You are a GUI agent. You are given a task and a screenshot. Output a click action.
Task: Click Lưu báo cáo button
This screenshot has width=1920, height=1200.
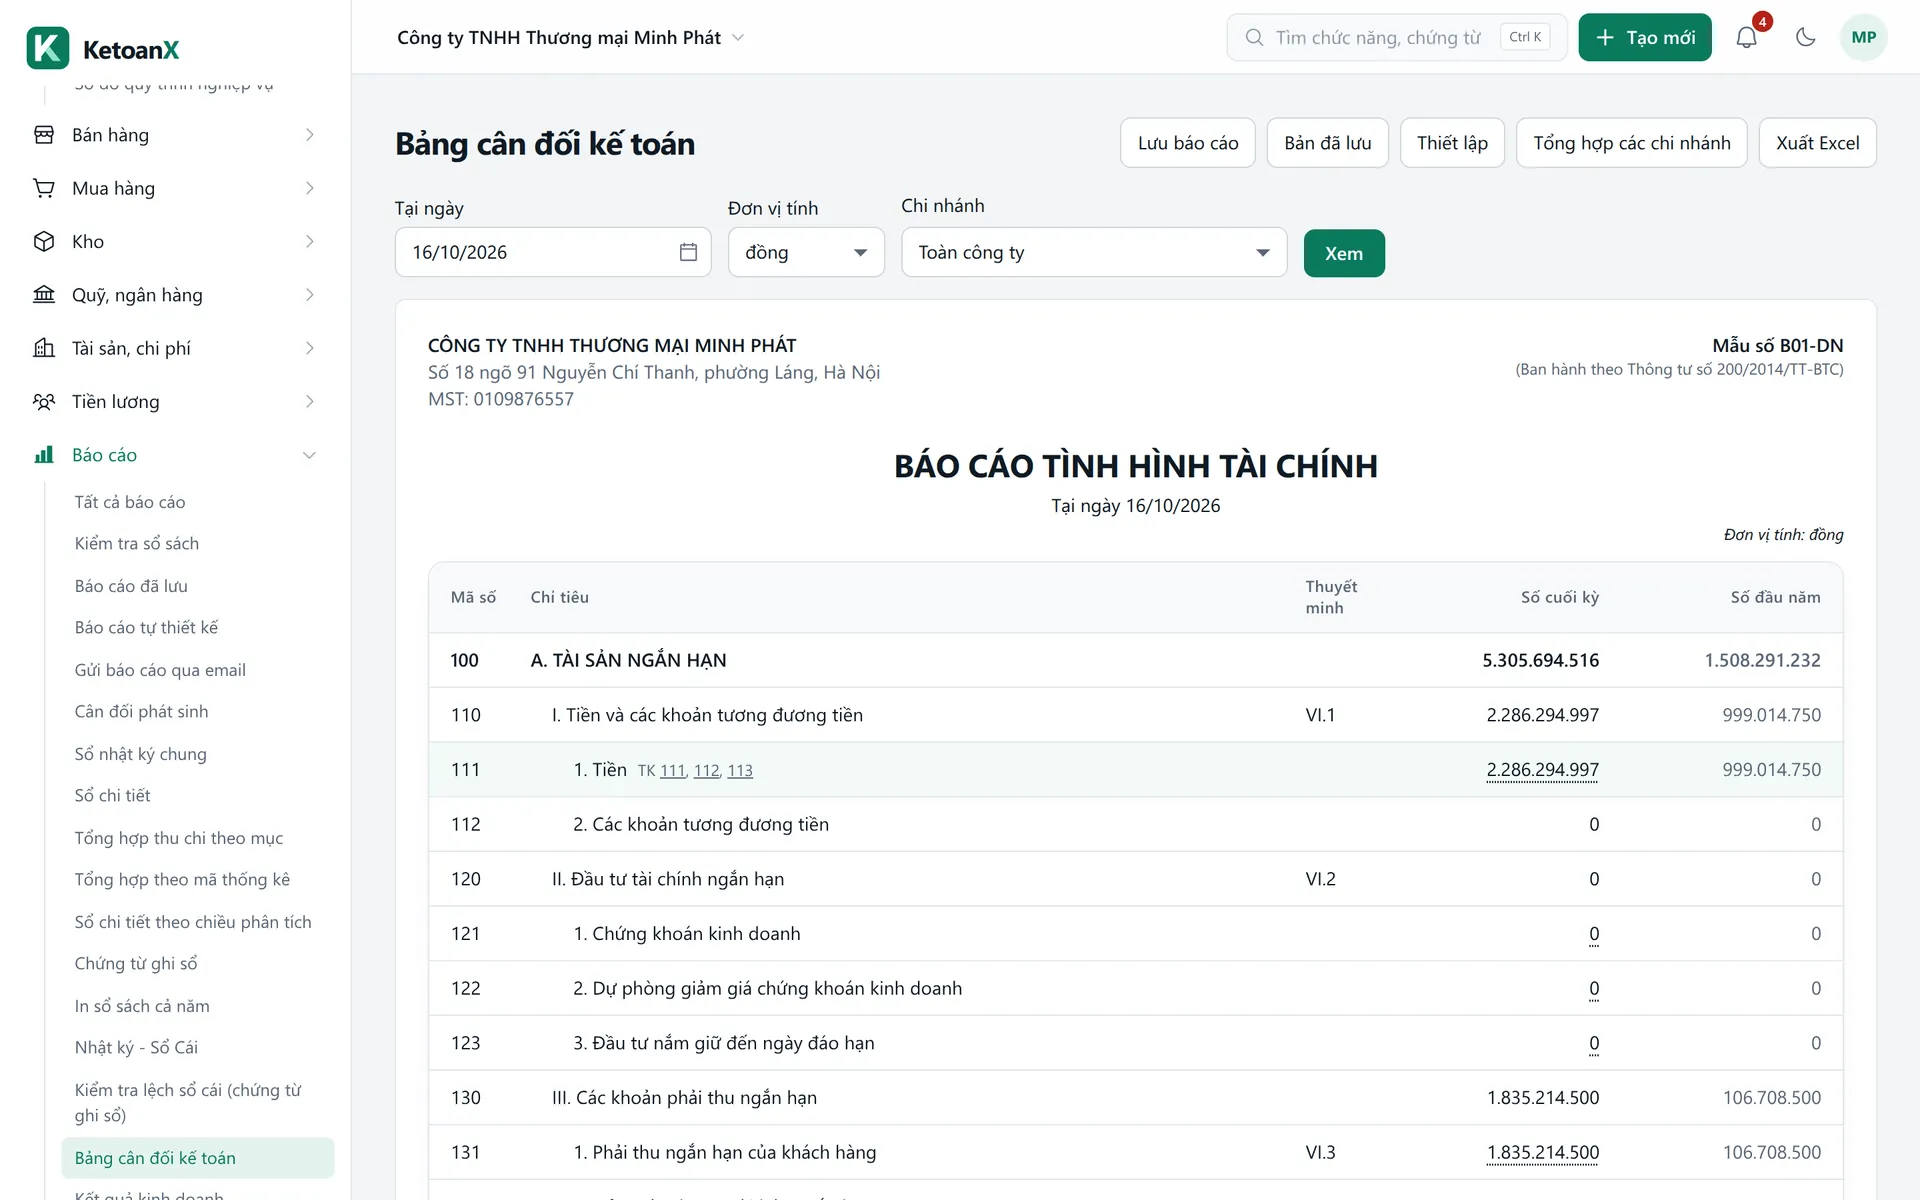coord(1188,143)
